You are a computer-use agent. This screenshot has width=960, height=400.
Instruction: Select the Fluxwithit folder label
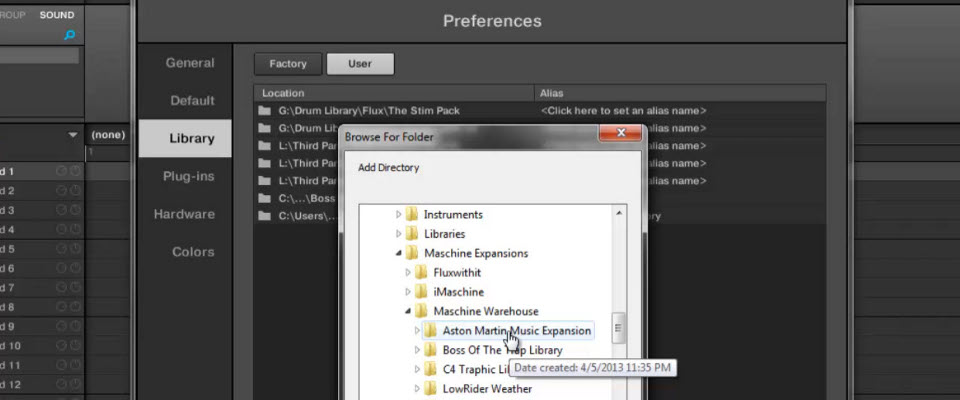[x=457, y=273]
